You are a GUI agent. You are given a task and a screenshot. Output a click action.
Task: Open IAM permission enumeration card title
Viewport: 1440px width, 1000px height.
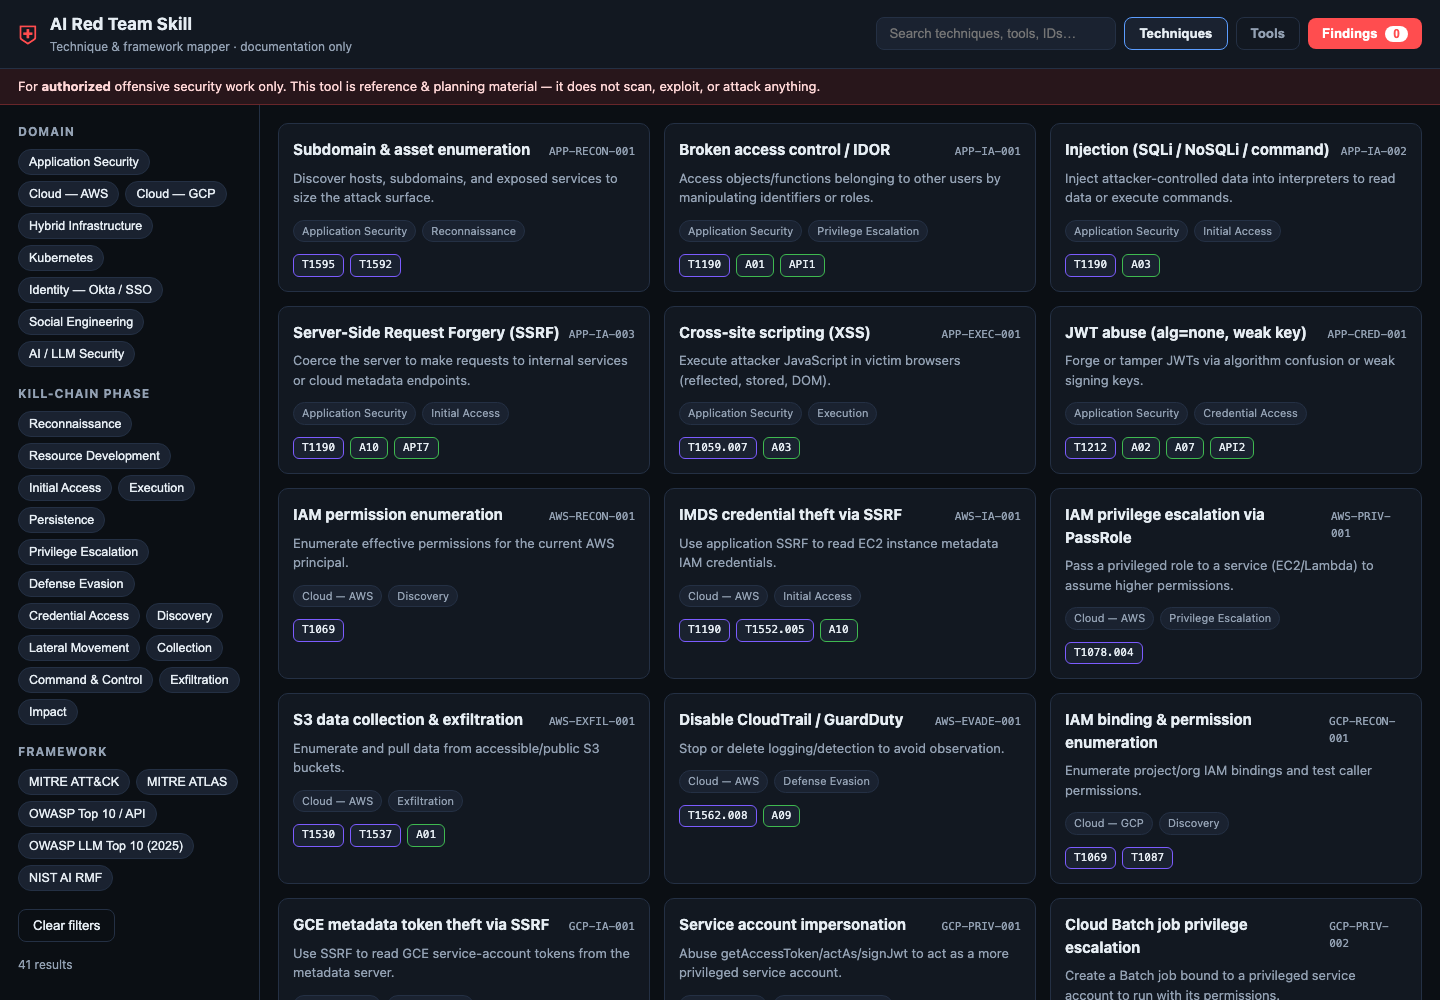click(398, 515)
